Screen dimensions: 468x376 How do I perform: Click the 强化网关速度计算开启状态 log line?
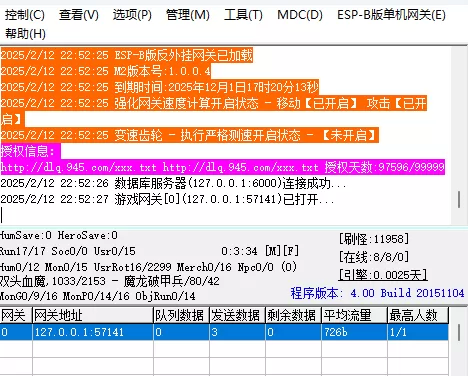pyautogui.click(x=213, y=111)
